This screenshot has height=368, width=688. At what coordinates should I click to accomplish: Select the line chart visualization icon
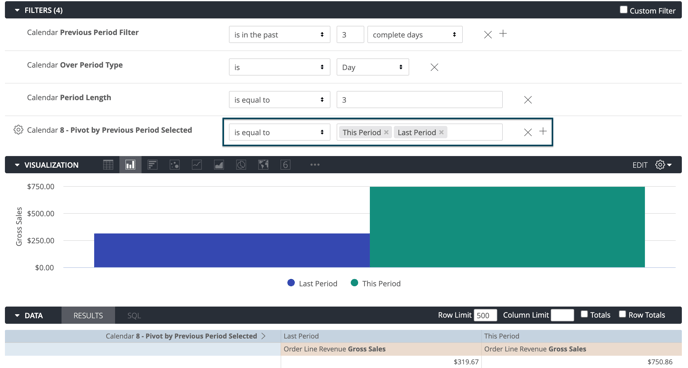[197, 165]
